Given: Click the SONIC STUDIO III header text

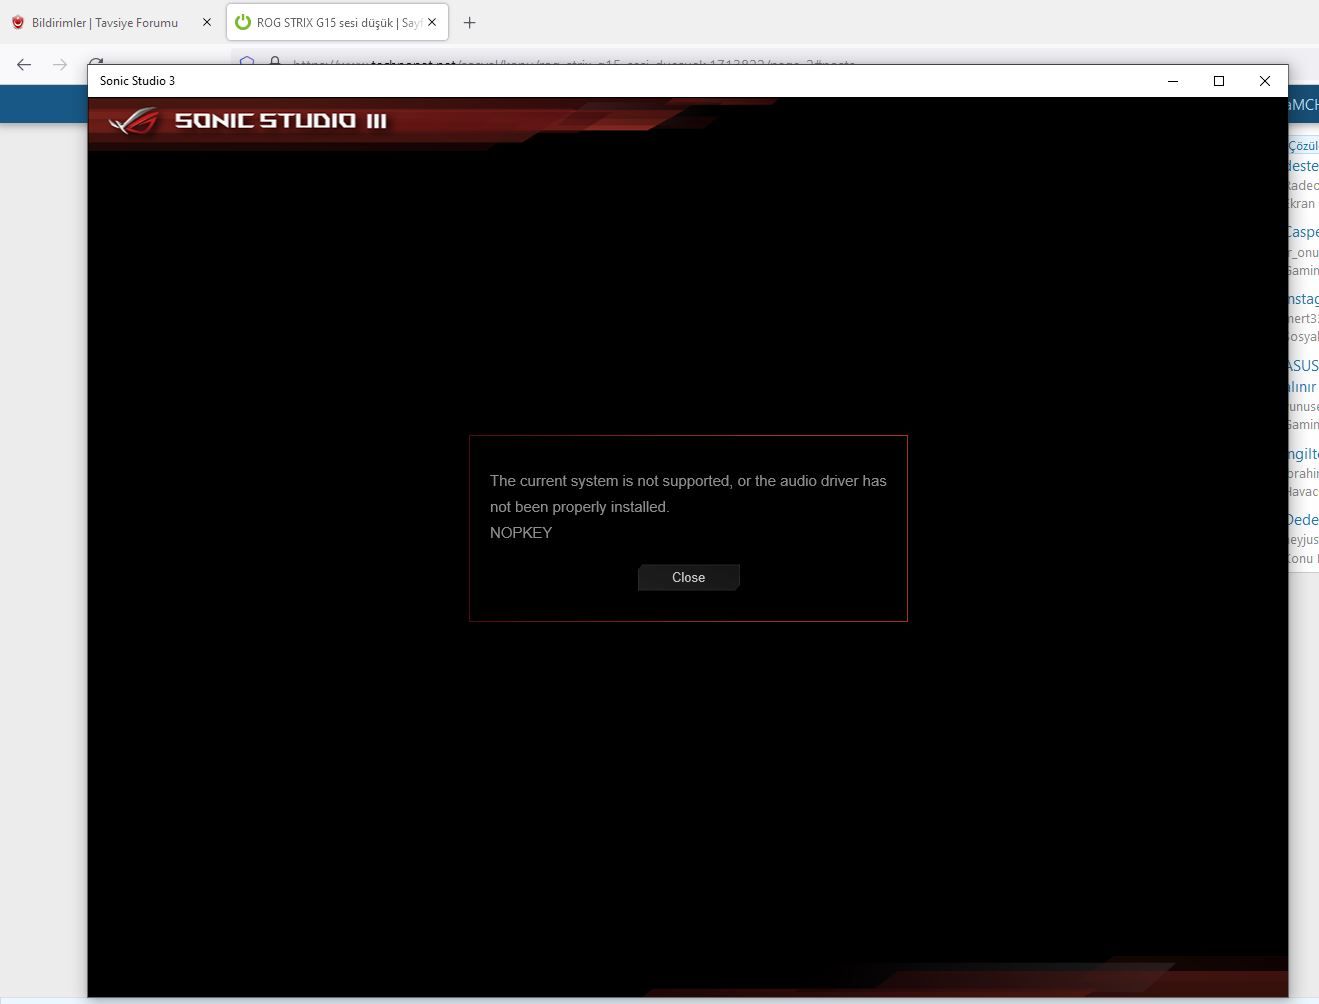Looking at the screenshot, I should 281,121.
